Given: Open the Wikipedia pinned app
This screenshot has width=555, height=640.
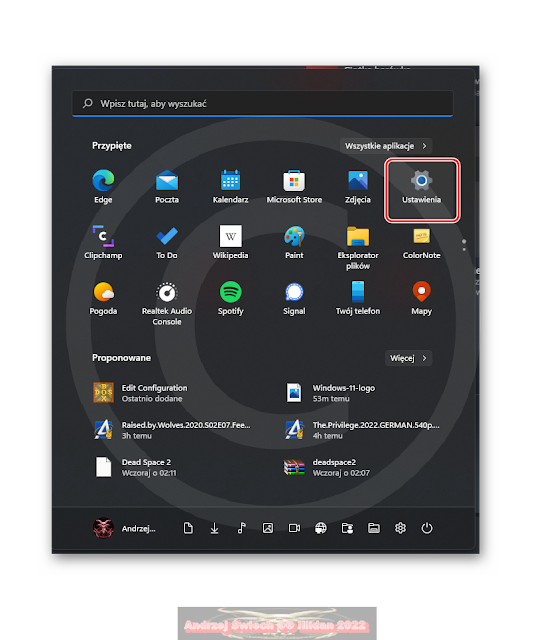Looking at the screenshot, I should 231,242.
